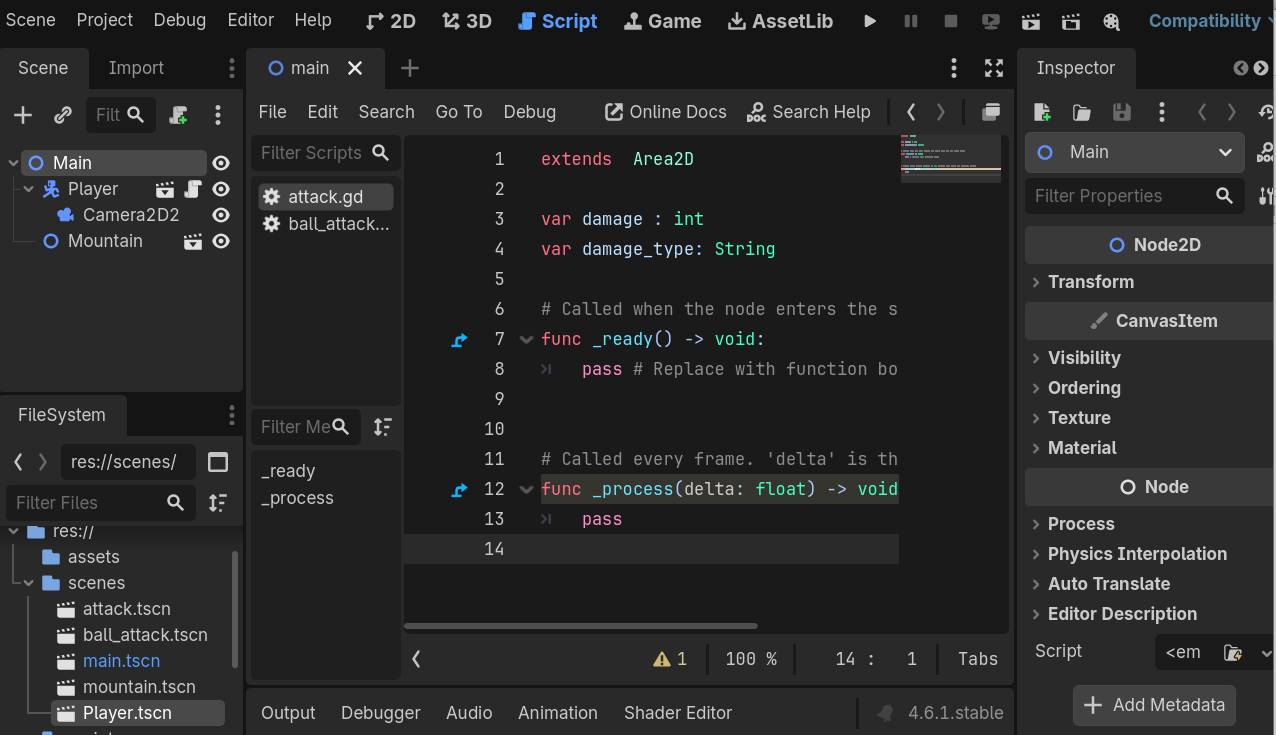Expand the Transform property section

click(1090, 282)
